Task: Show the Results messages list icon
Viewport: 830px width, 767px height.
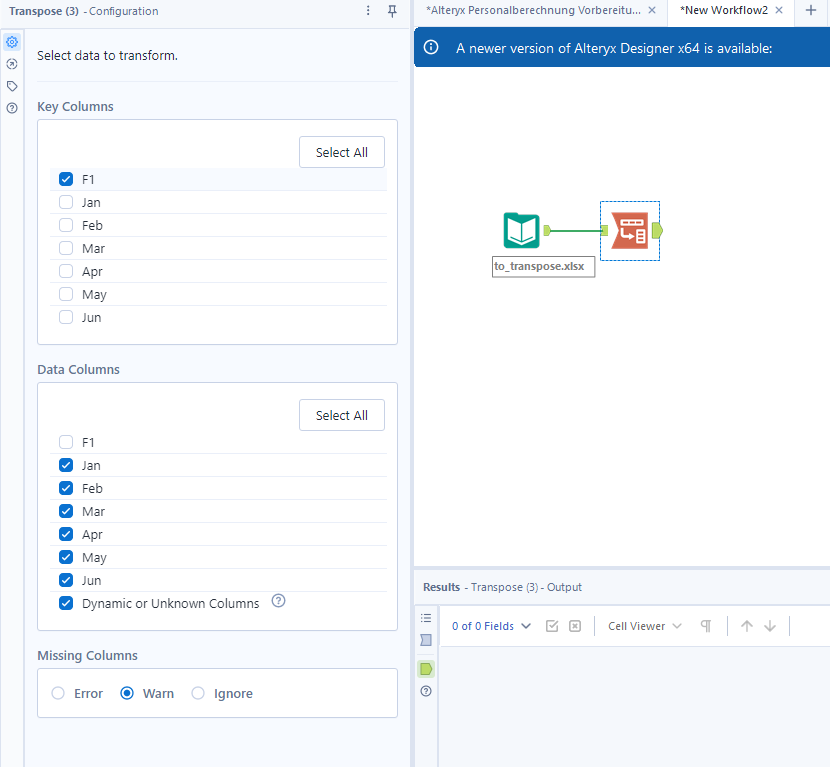Action: pos(426,618)
